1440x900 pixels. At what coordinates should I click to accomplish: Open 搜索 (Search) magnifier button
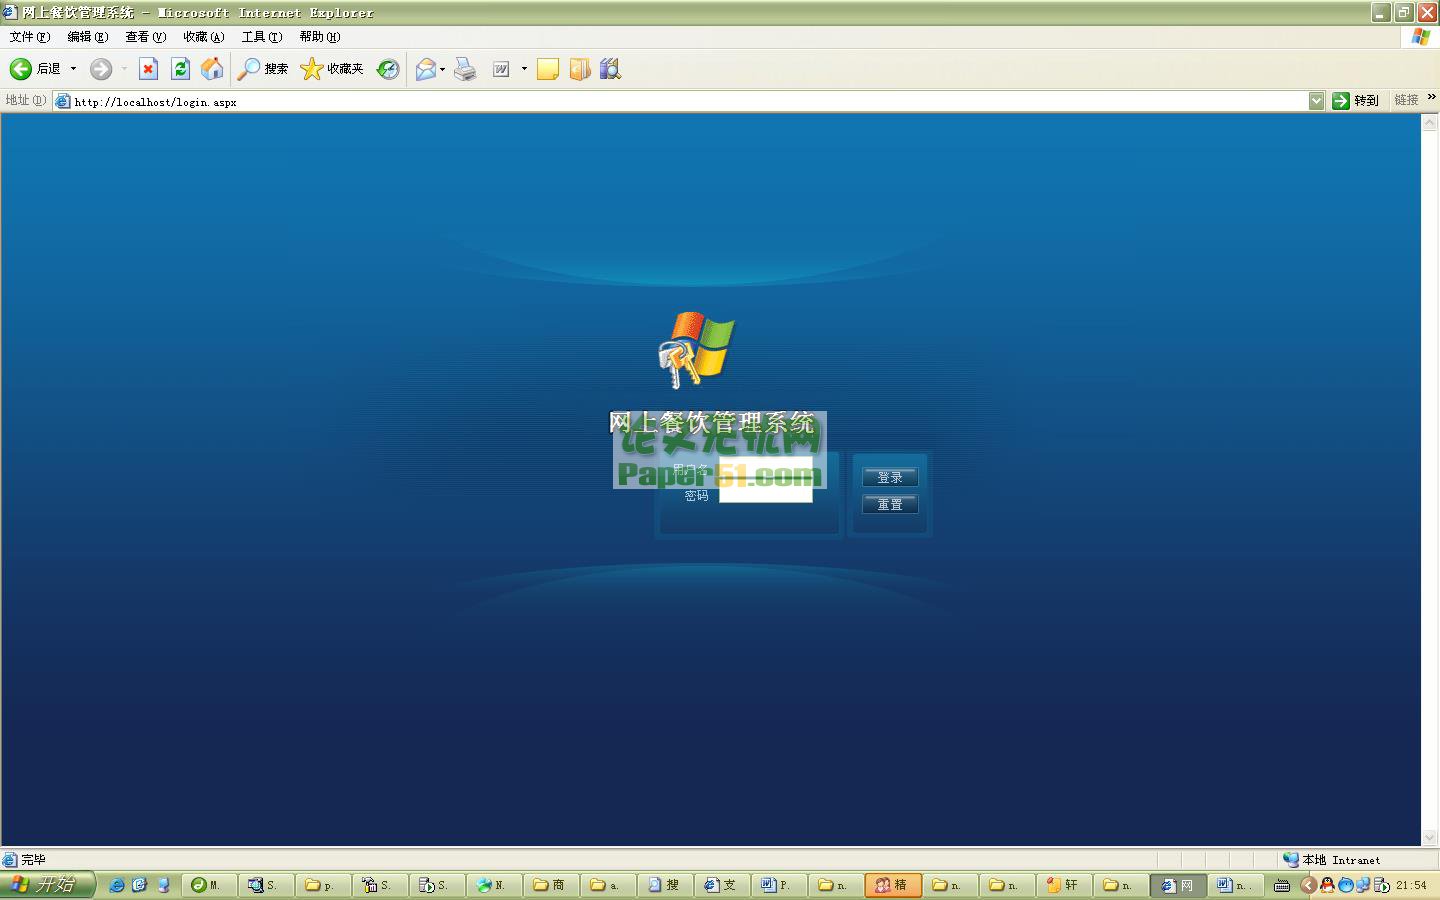pyautogui.click(x=263, y=68)
